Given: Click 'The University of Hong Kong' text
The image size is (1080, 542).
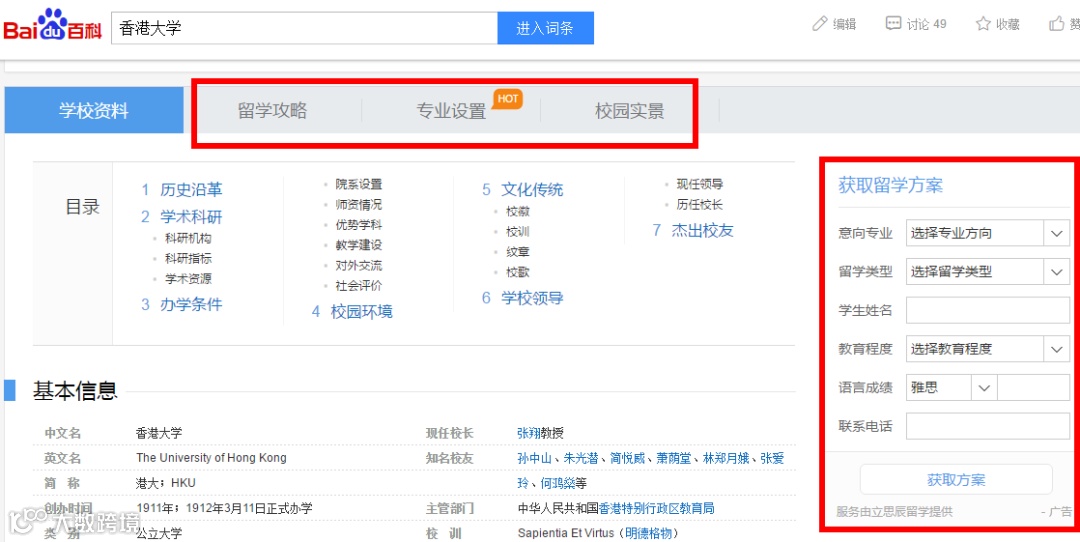Looking at the screenshot, I should pyautogui.click(x=211, y=458).
